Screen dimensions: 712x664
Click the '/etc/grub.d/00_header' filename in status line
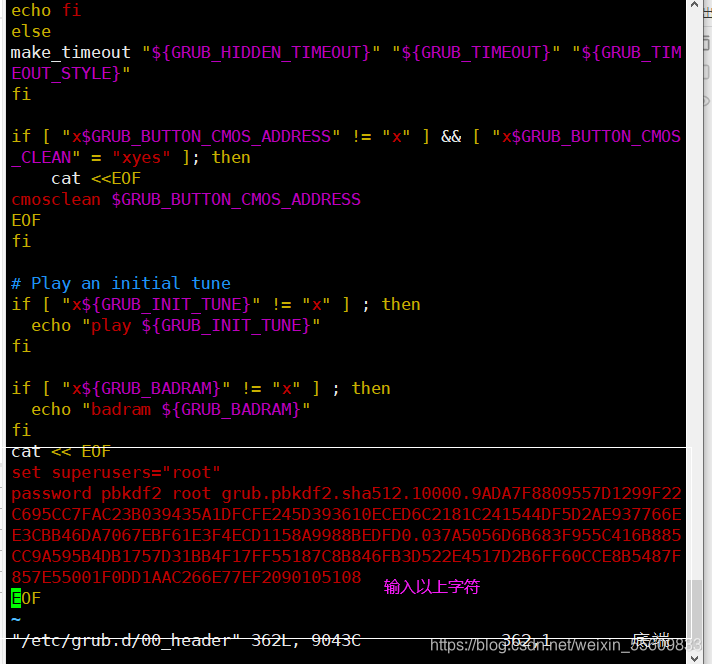pos(126,640)
